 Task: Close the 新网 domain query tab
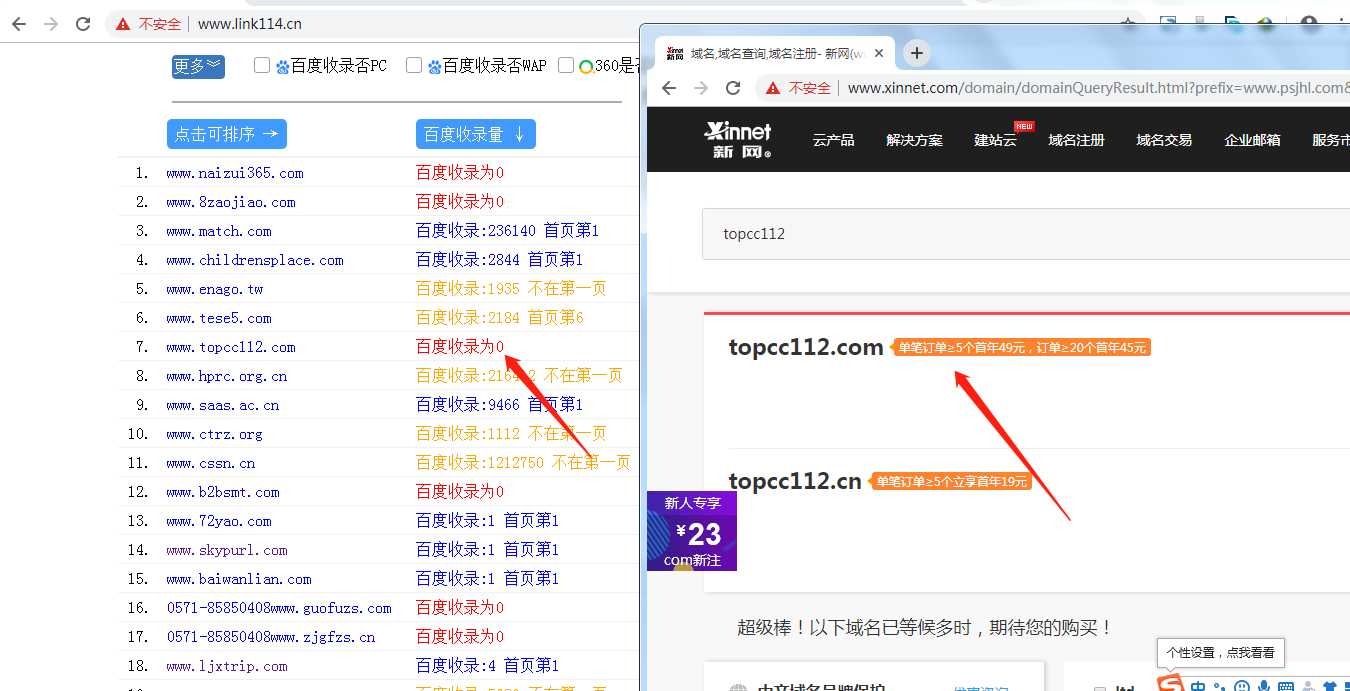point(879,53)
